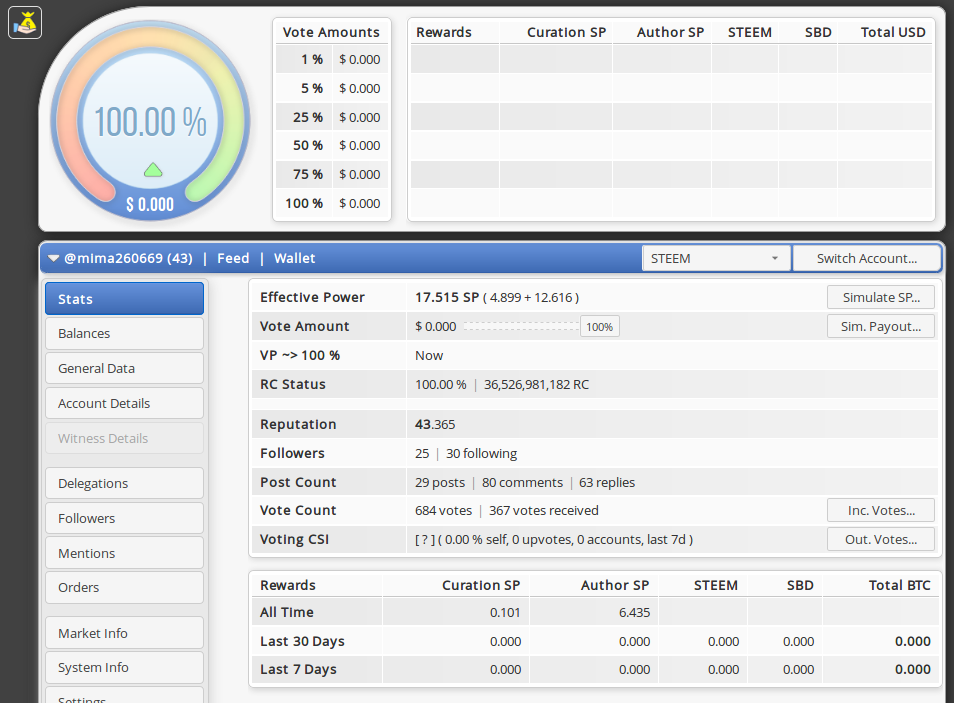
Task: Click the 5 % vote amount row
Action: click(332, 88)
